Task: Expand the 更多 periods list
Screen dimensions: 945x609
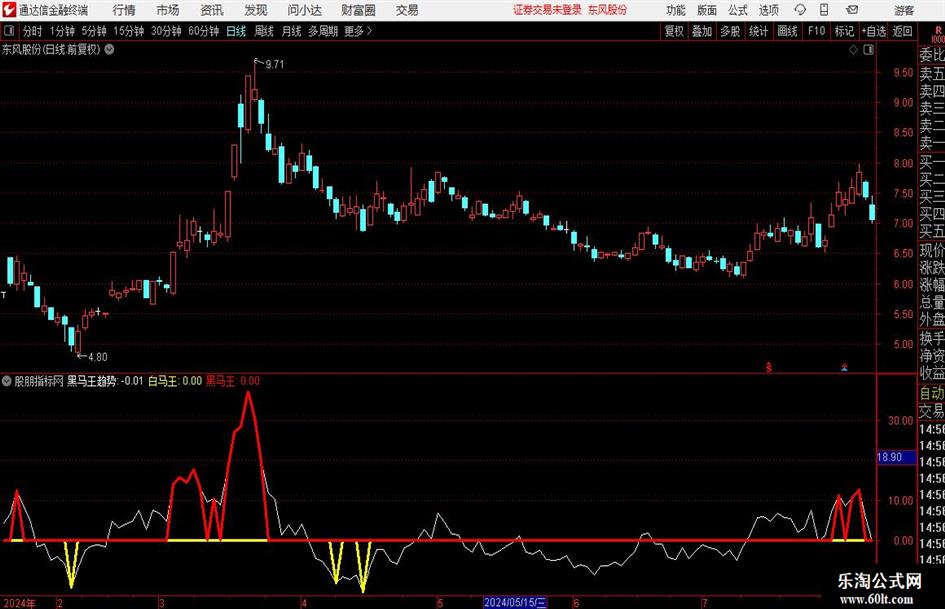Action: (358, 31)
